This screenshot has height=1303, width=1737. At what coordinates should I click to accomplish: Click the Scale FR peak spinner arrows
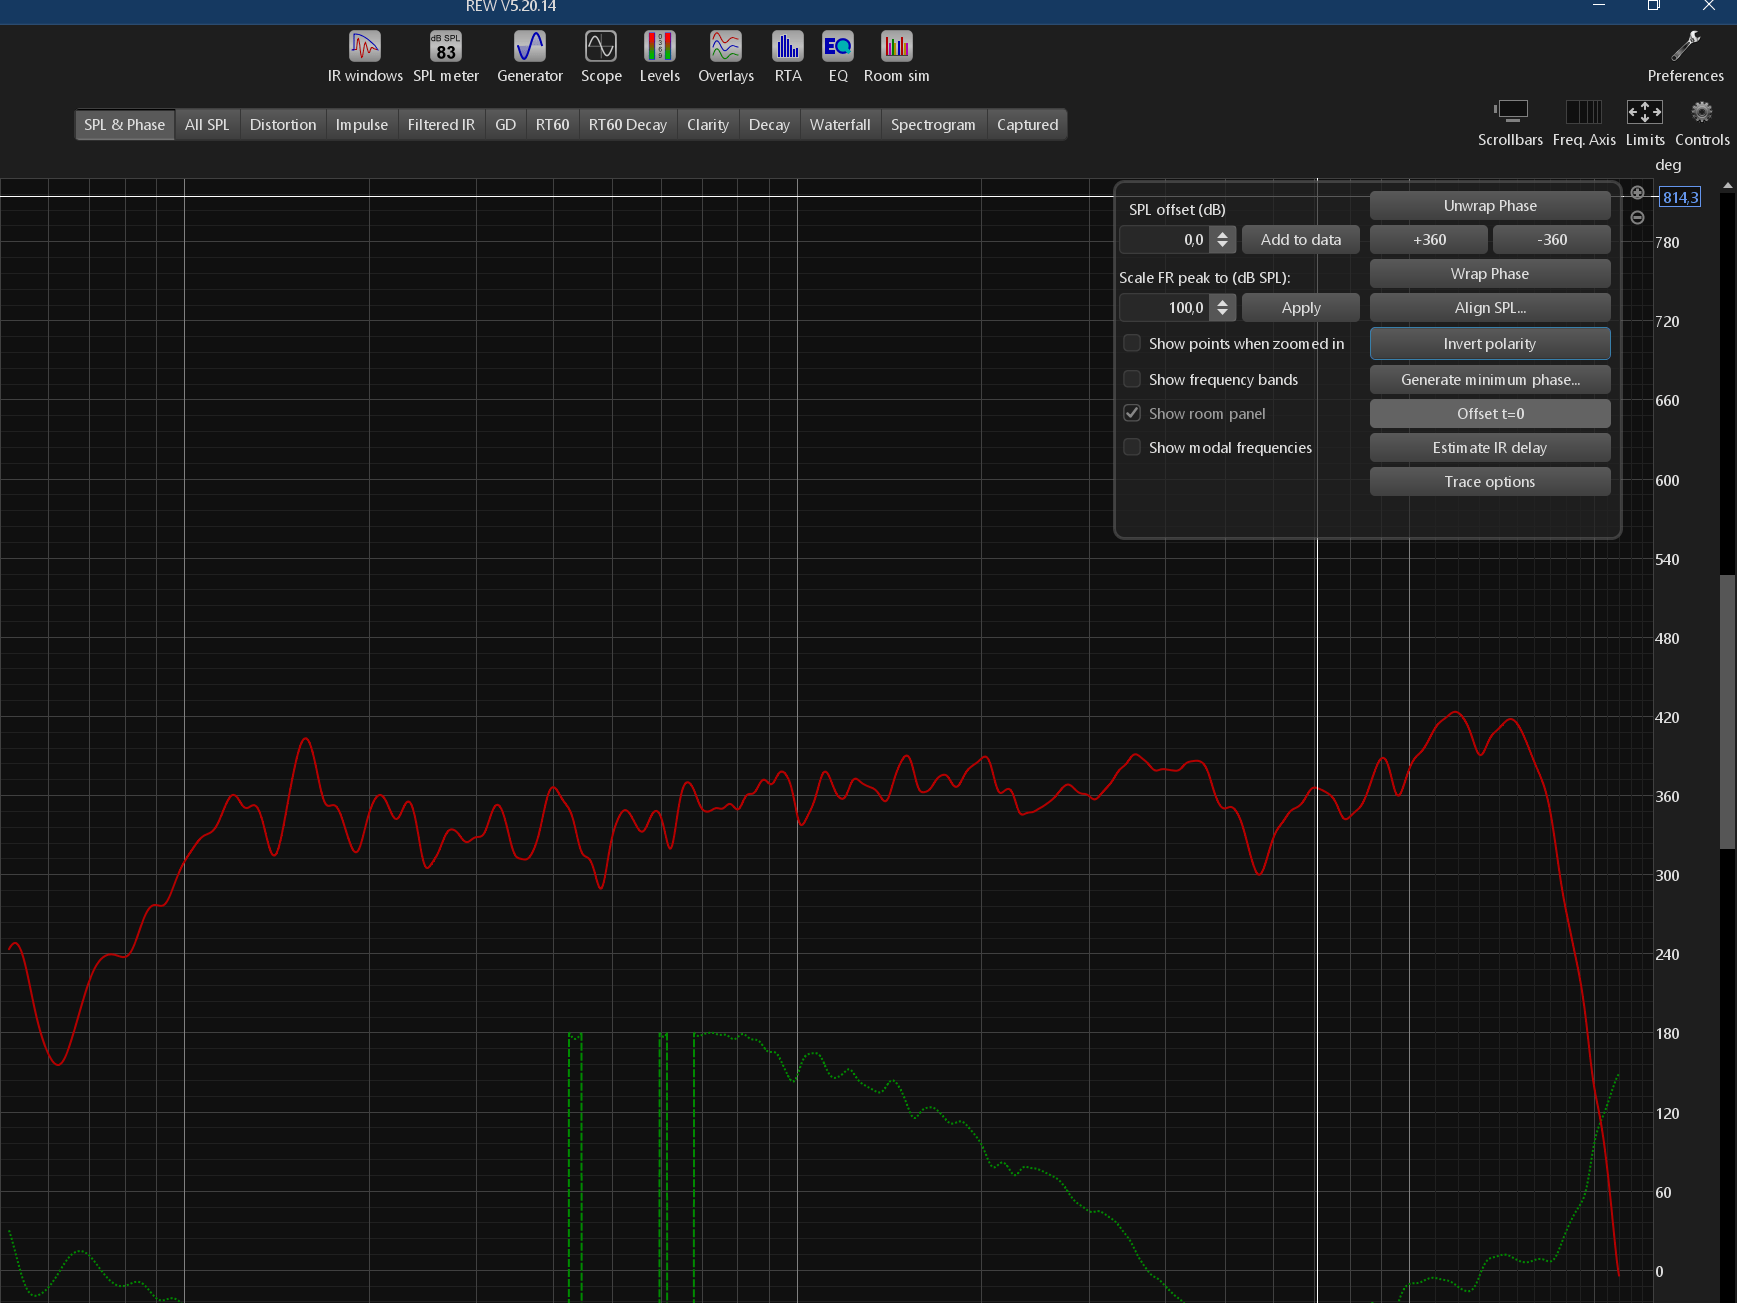tap(1222, 308)
